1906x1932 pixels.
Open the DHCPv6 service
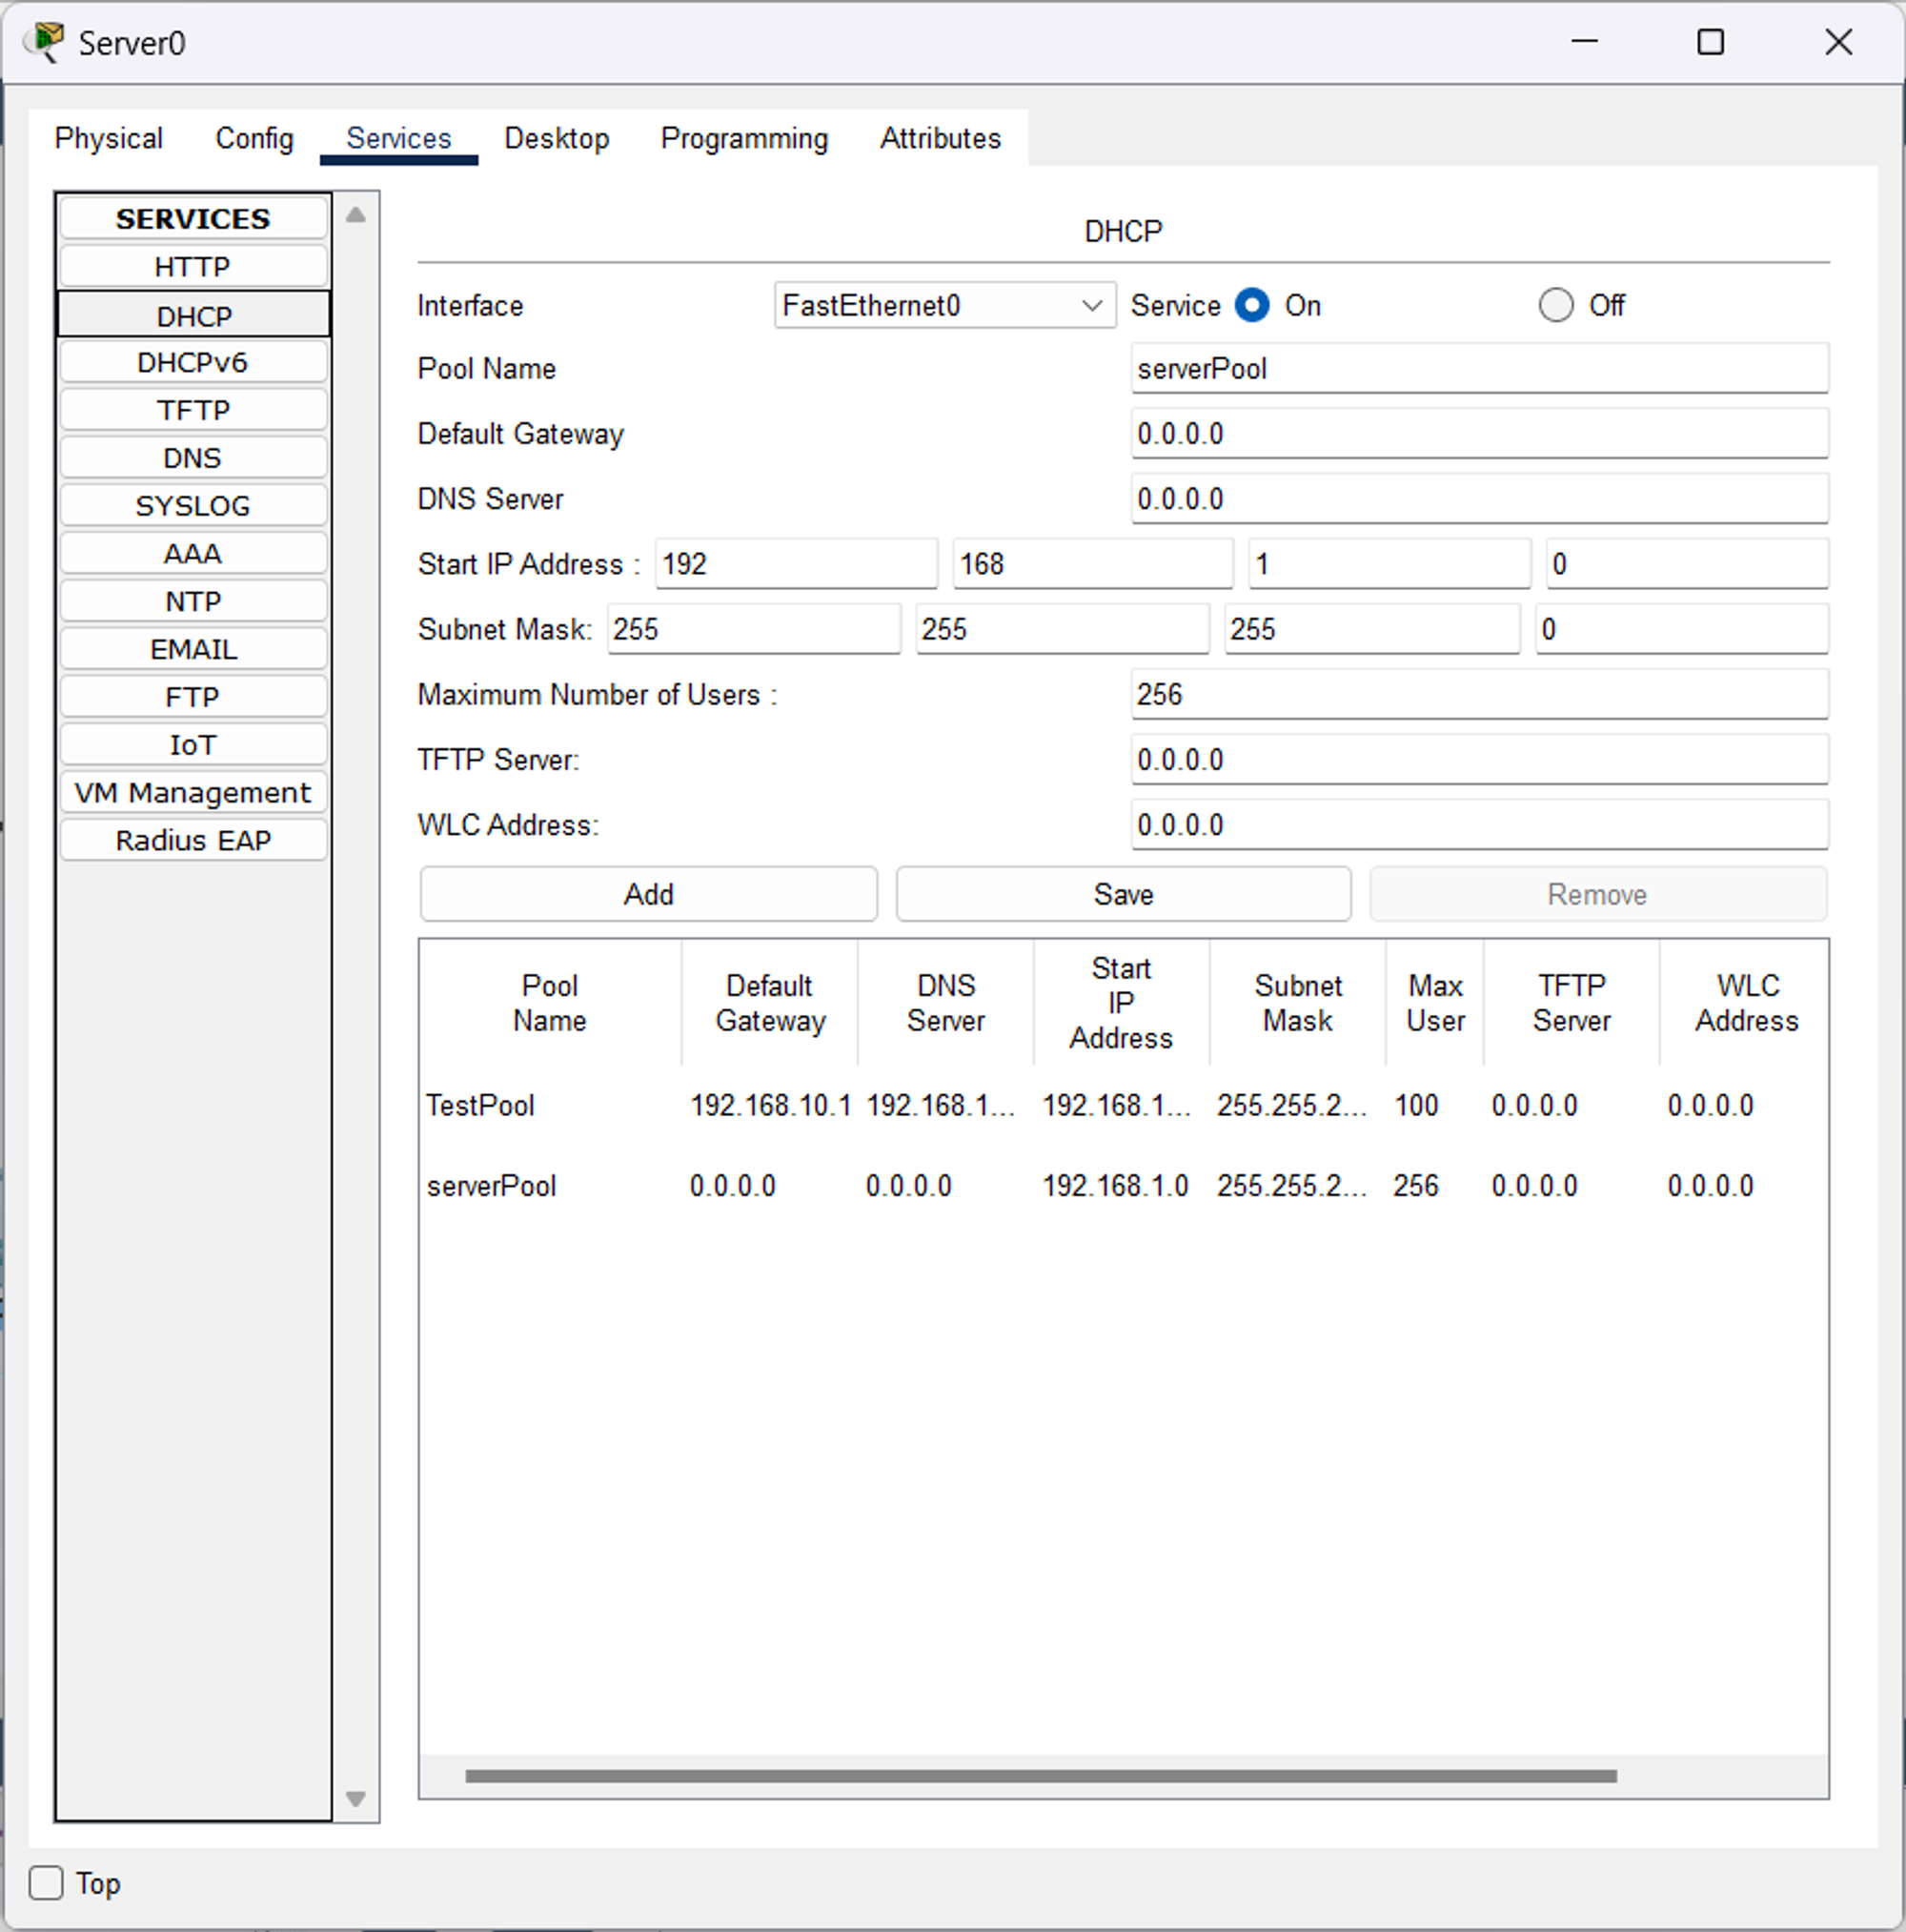tap(192, 362)
